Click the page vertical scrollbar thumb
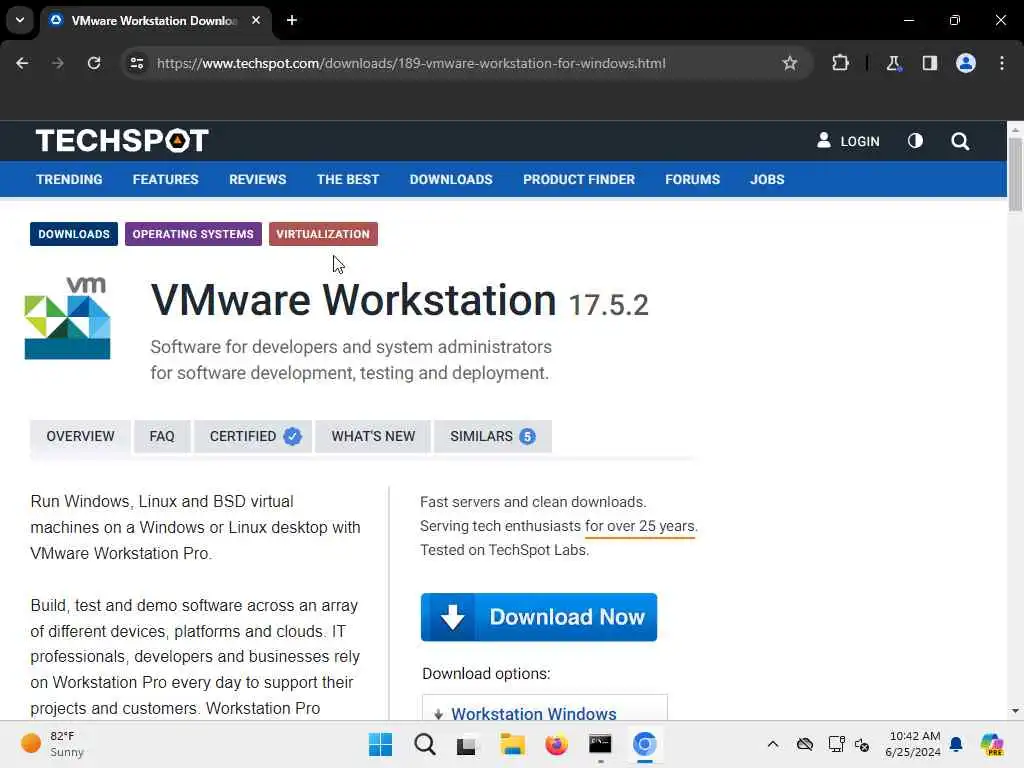This screenshot has height=768, width=1024. (1015, 175)
